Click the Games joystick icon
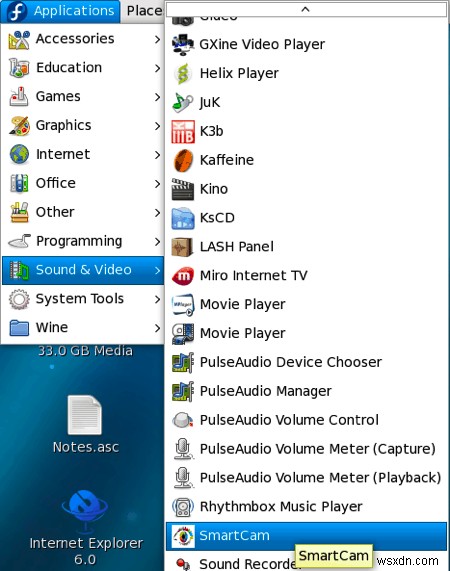450x571 pixels. pyautogui.click(x=19, y=97)
